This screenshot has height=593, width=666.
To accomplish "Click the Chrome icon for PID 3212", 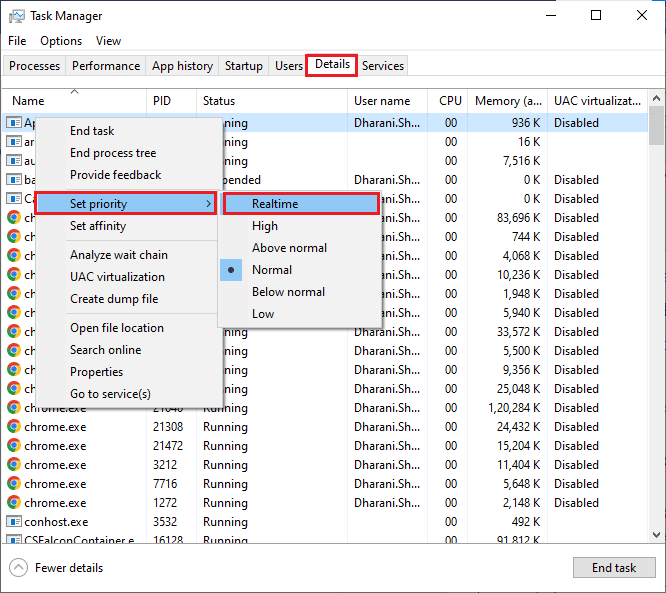I will click(x=14, y=465).
